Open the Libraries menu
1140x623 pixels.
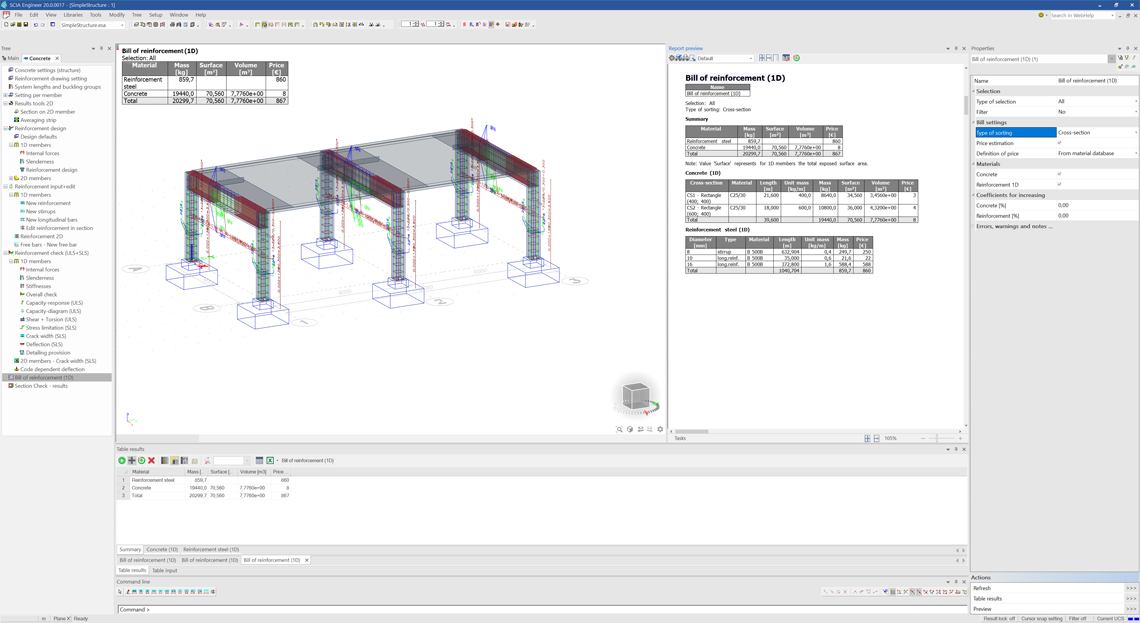click(x=73, y=15)
